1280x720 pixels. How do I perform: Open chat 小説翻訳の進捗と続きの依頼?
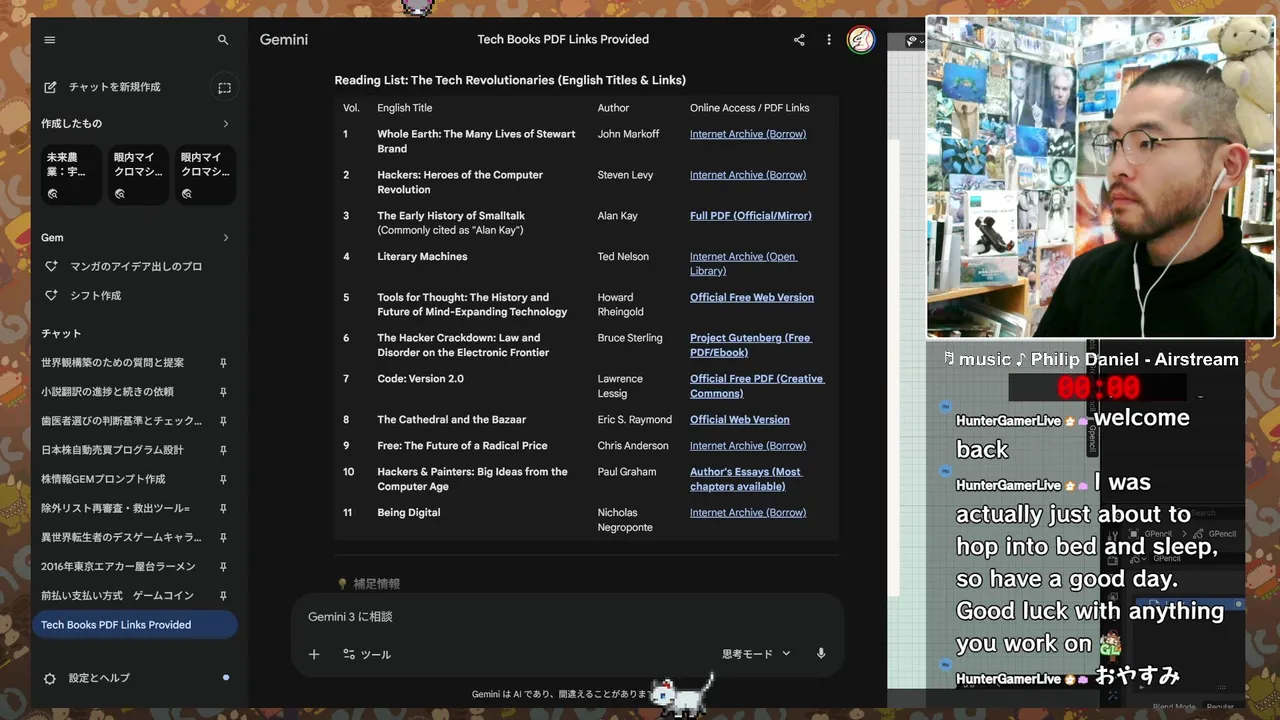tap(107, 392)
